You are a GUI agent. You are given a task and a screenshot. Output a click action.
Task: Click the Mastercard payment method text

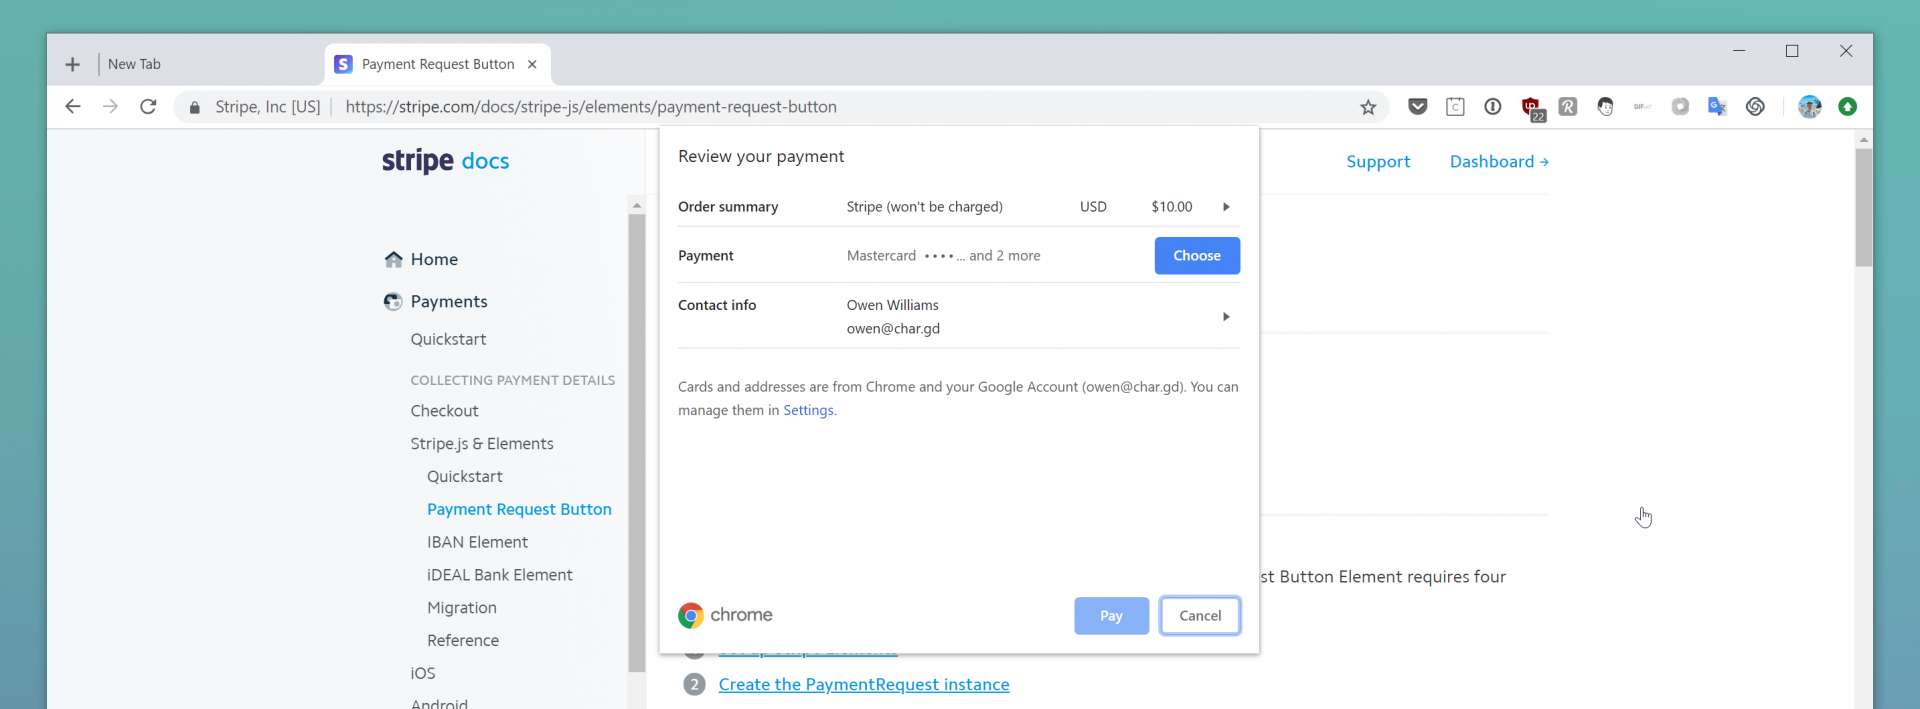943,256
